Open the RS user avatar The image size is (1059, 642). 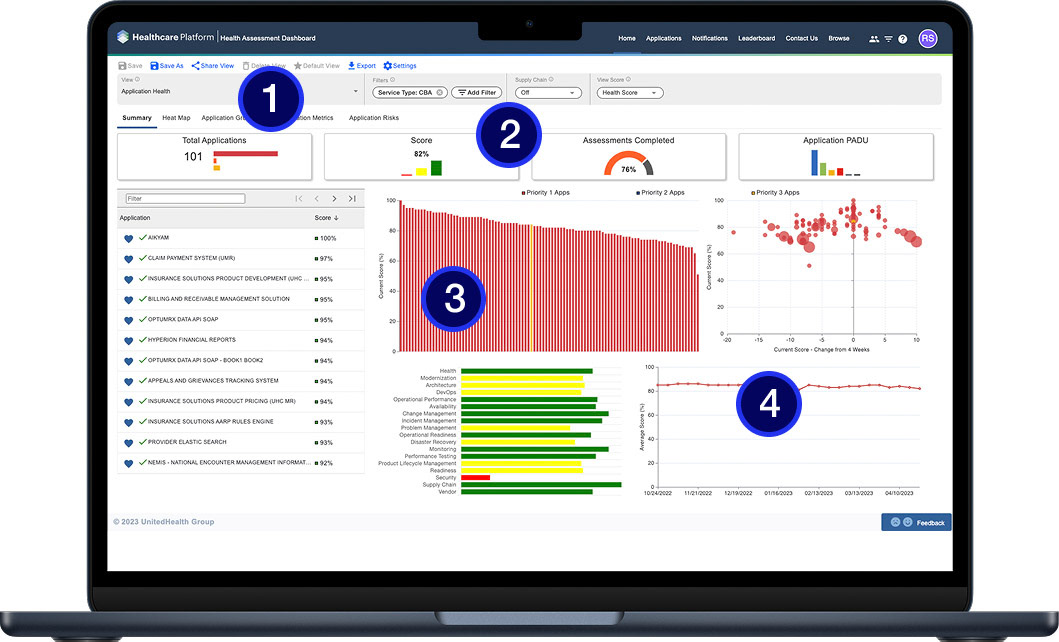(x=928, y=38)
